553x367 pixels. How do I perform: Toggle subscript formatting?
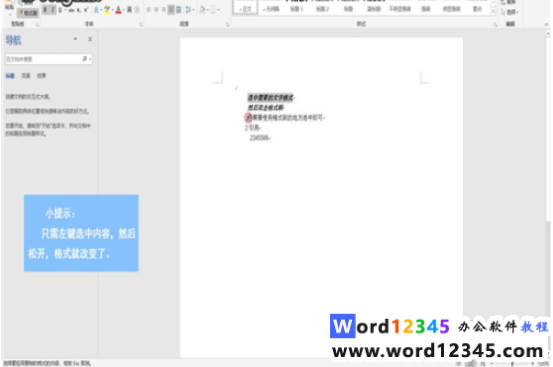79,10
